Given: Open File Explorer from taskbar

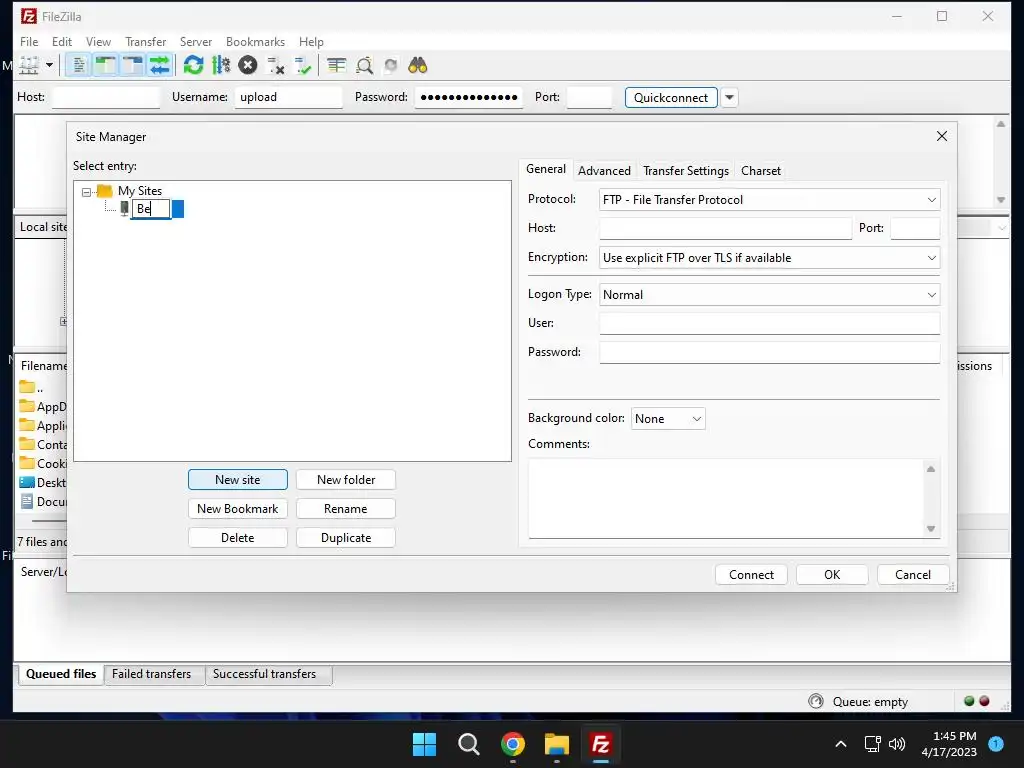Looking at the screenshot, I should click(x=557, y=744).
